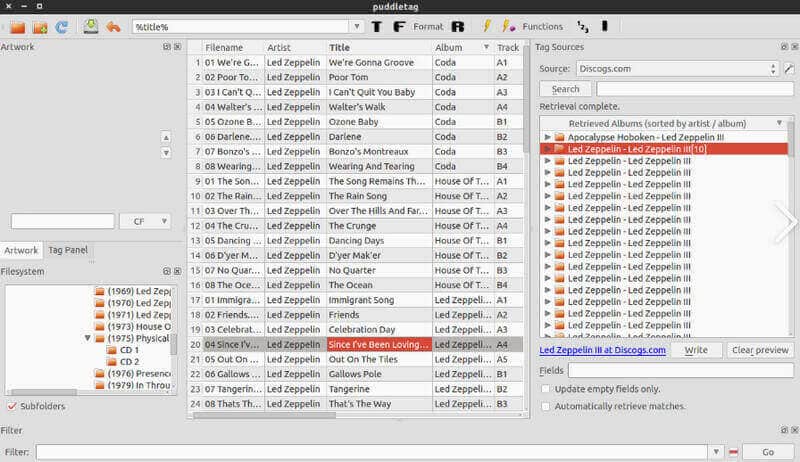
Task: Sort by the Album column header
Action: (x=463, y=47)
